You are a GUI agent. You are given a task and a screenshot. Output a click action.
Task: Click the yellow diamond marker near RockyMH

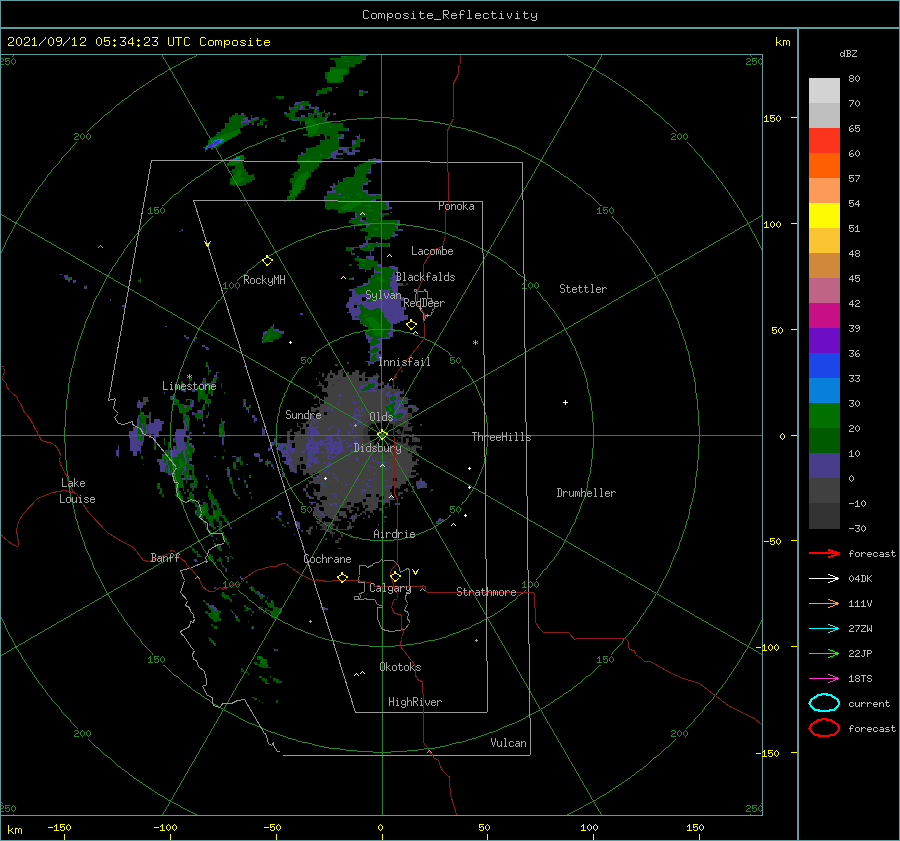[267, 261]
